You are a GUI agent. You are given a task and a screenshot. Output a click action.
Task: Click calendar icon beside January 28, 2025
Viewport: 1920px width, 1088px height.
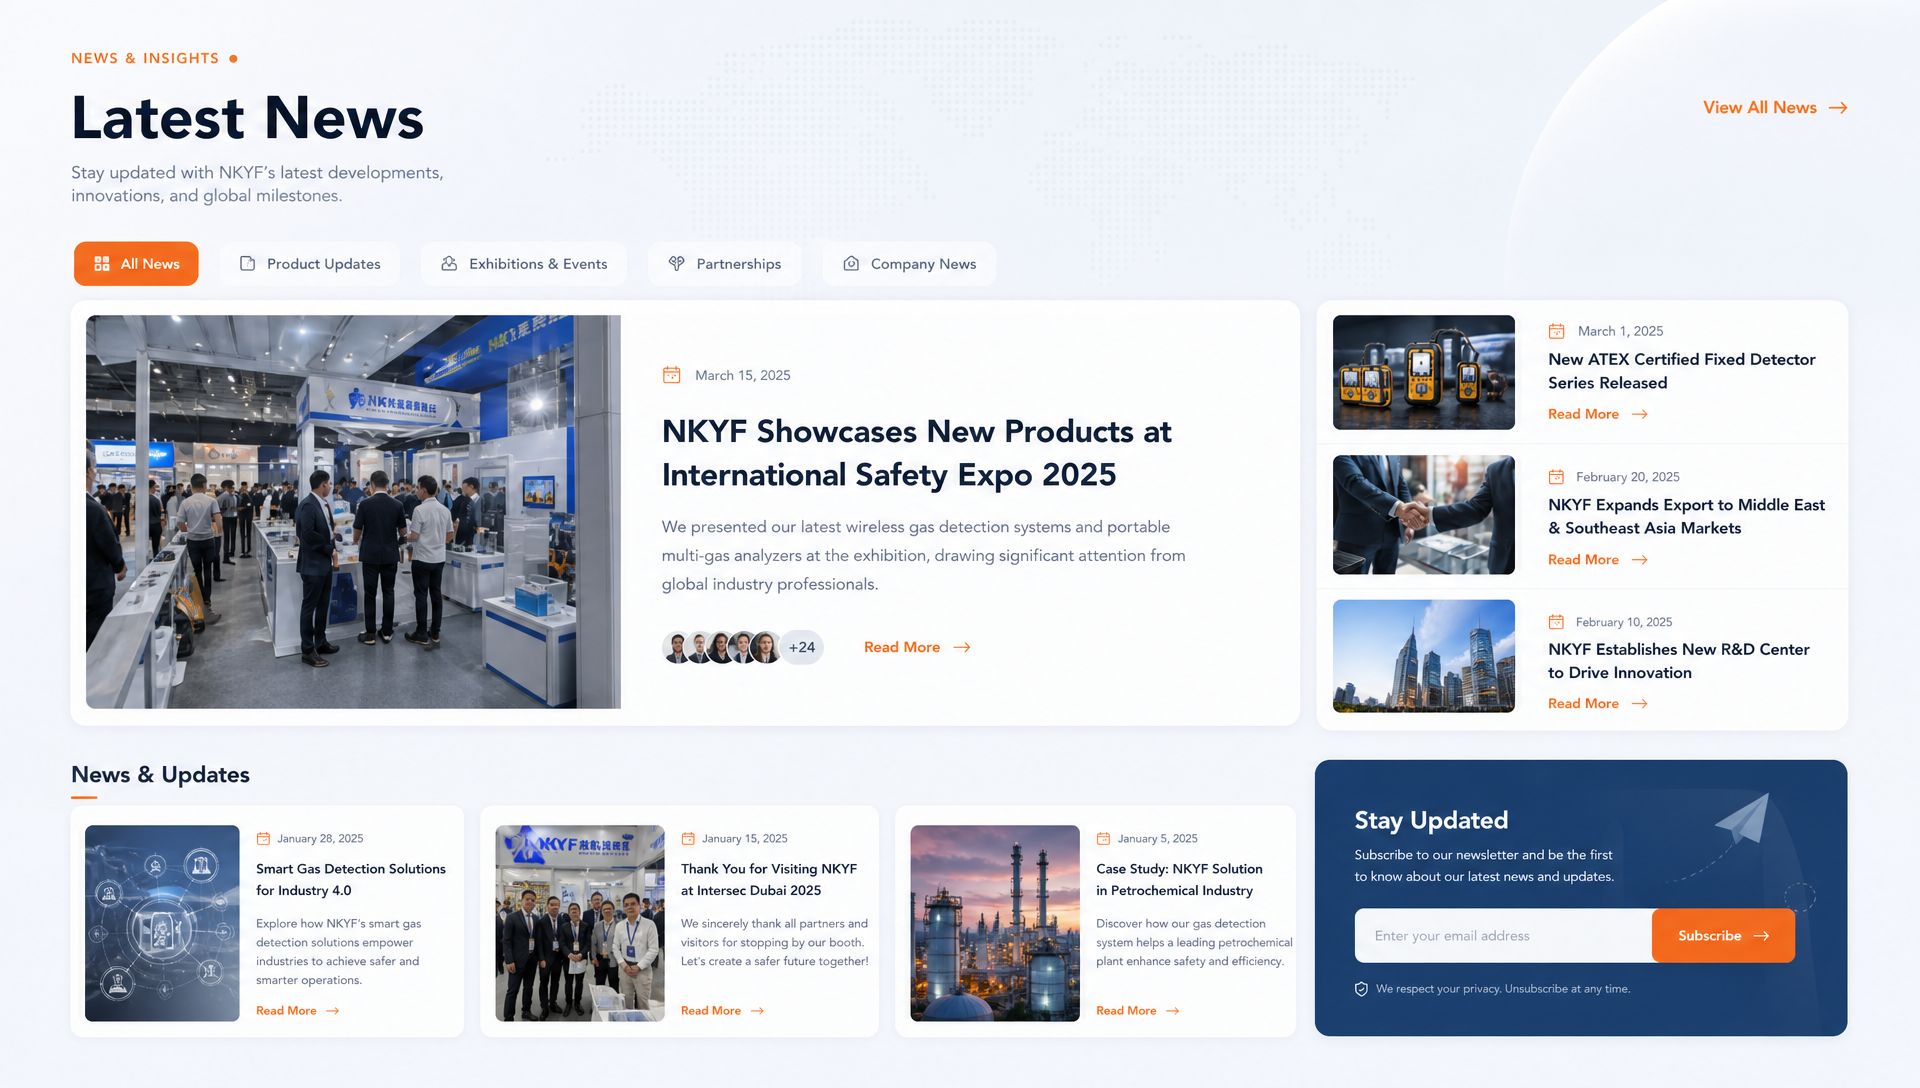263,839
